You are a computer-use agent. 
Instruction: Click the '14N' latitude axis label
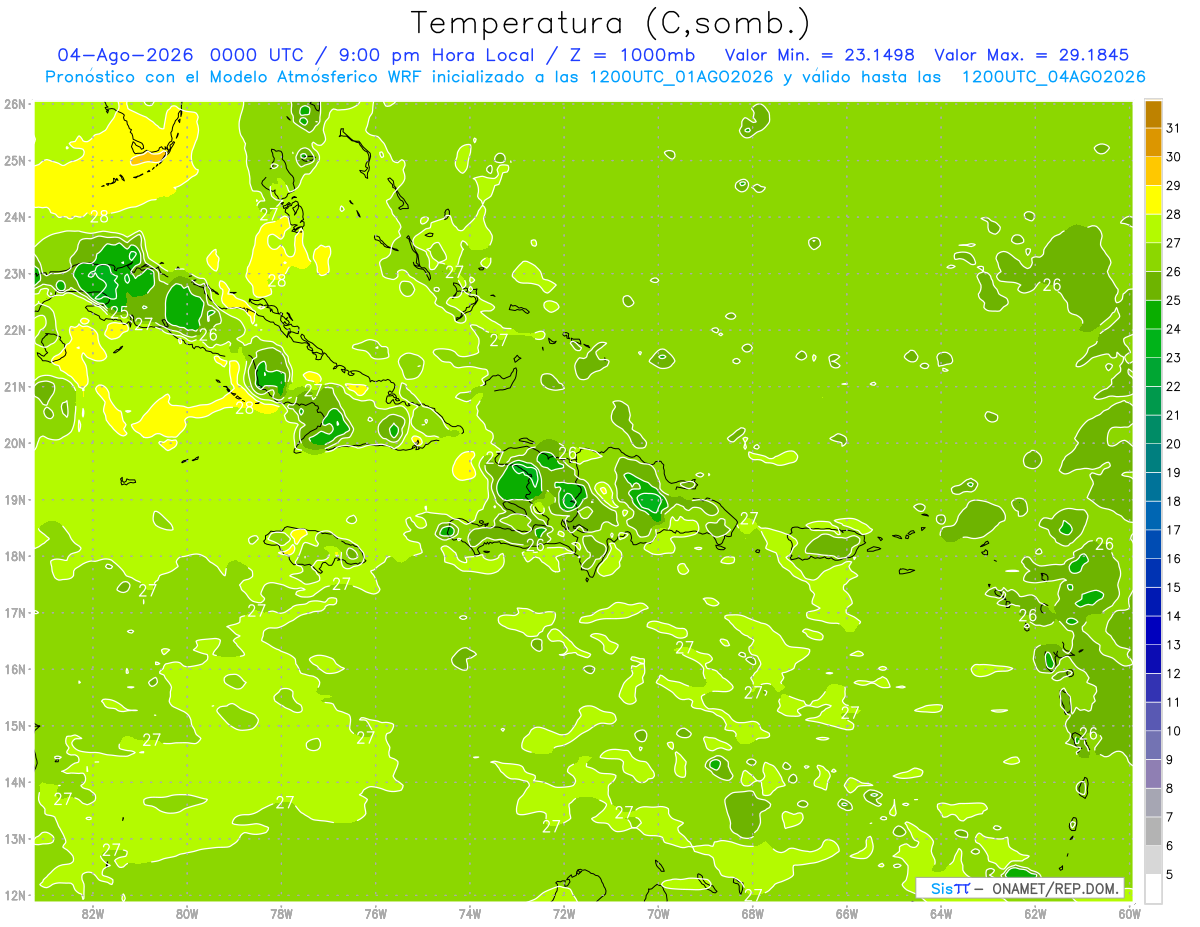coord(15,782)
